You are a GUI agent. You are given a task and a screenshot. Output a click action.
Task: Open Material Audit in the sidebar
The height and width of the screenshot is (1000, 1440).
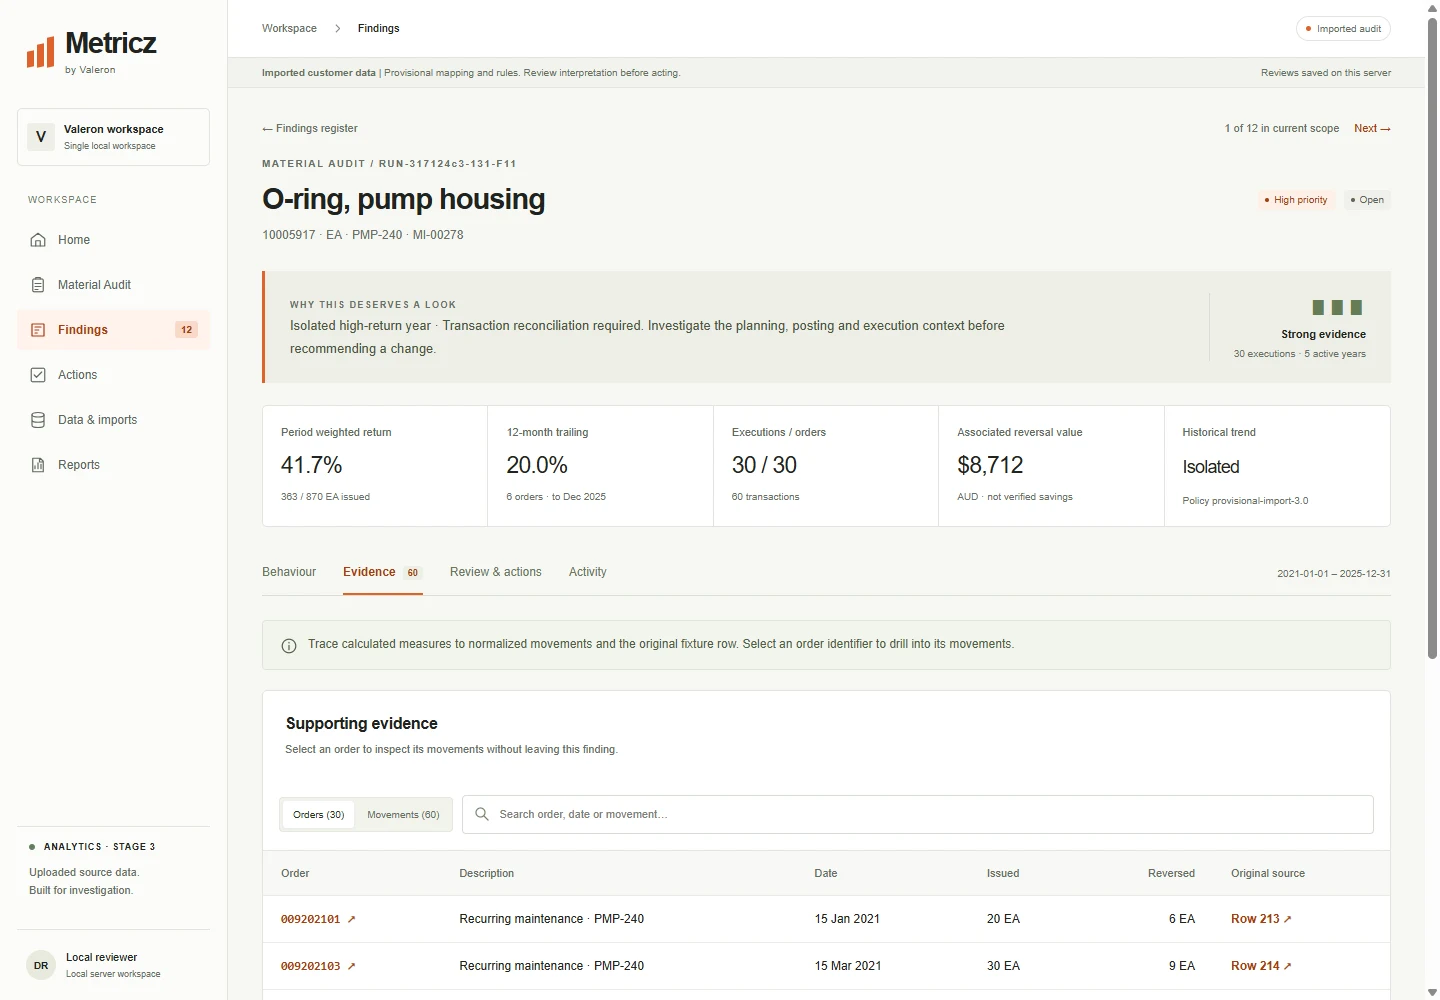coord(113,285)
